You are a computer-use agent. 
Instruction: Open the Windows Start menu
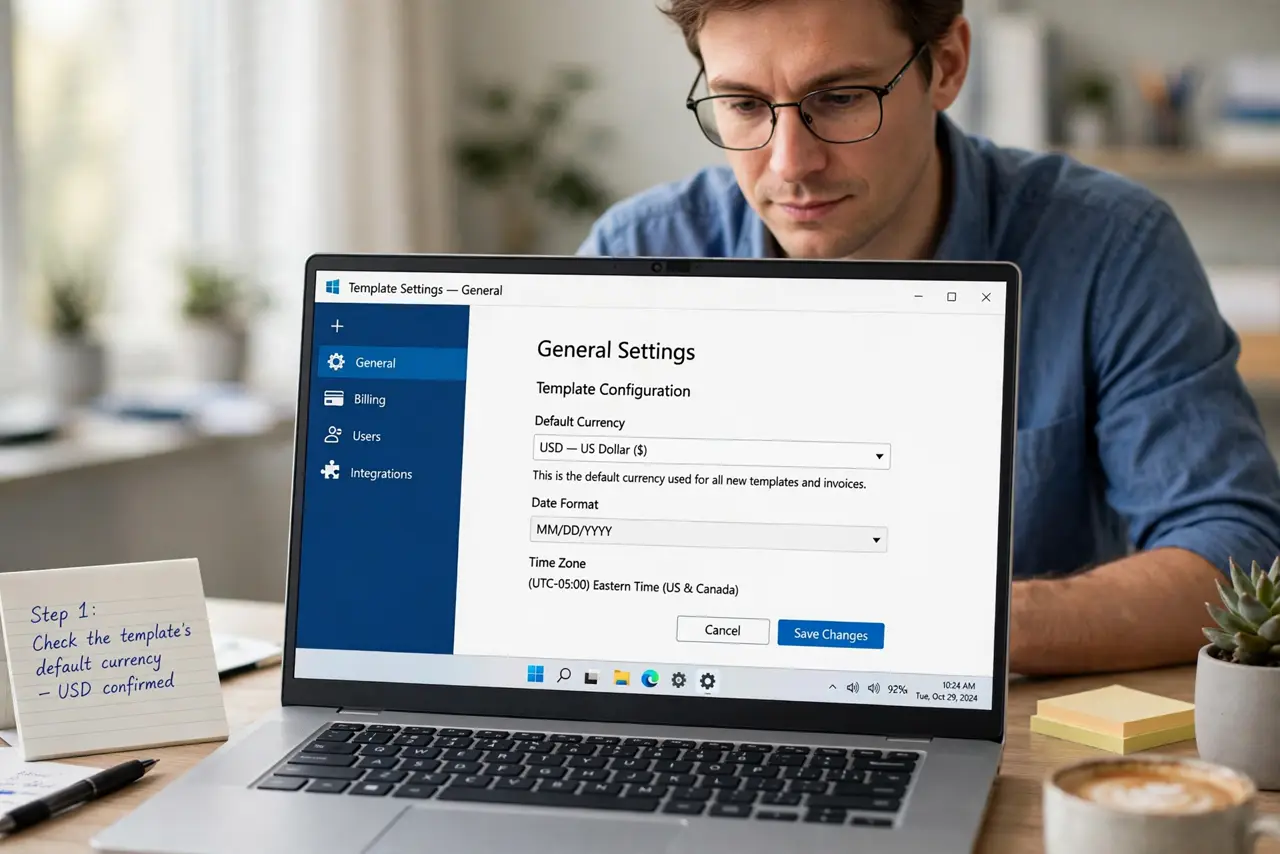pos(536,675)
